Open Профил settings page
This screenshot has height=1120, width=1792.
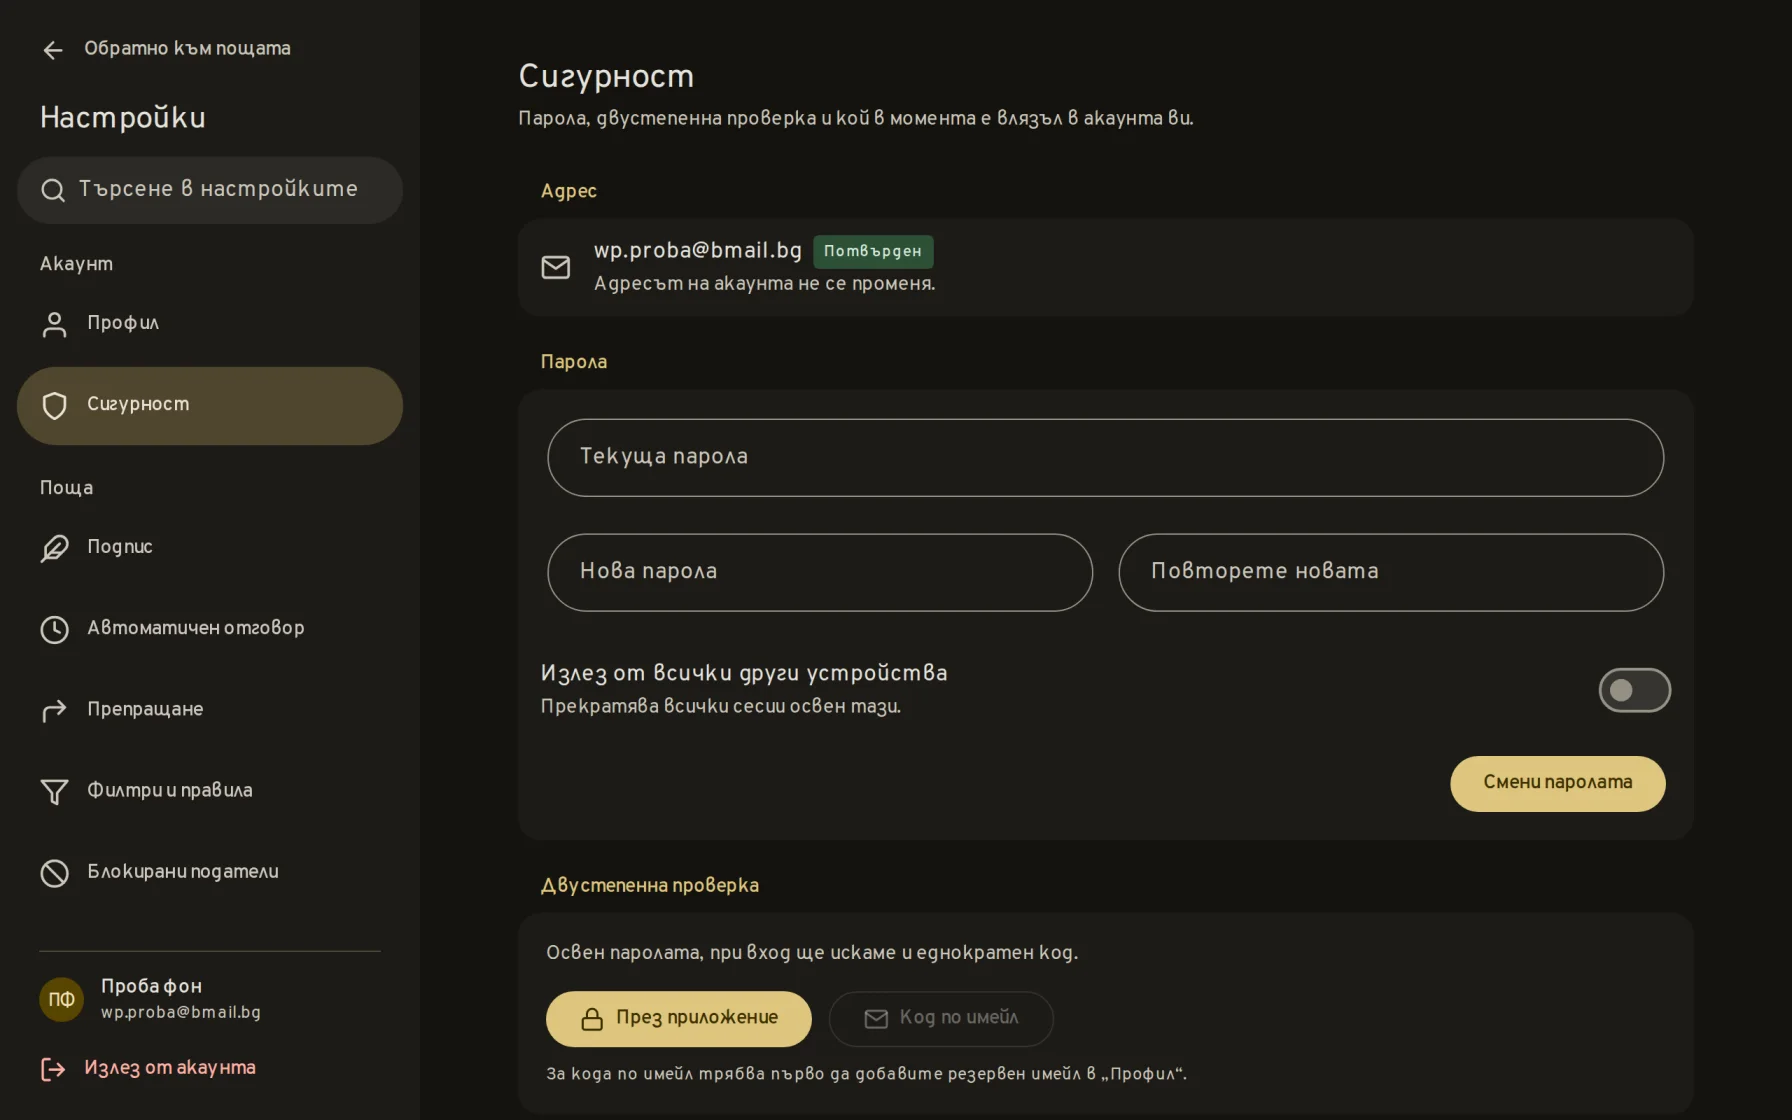coord(210,324)
